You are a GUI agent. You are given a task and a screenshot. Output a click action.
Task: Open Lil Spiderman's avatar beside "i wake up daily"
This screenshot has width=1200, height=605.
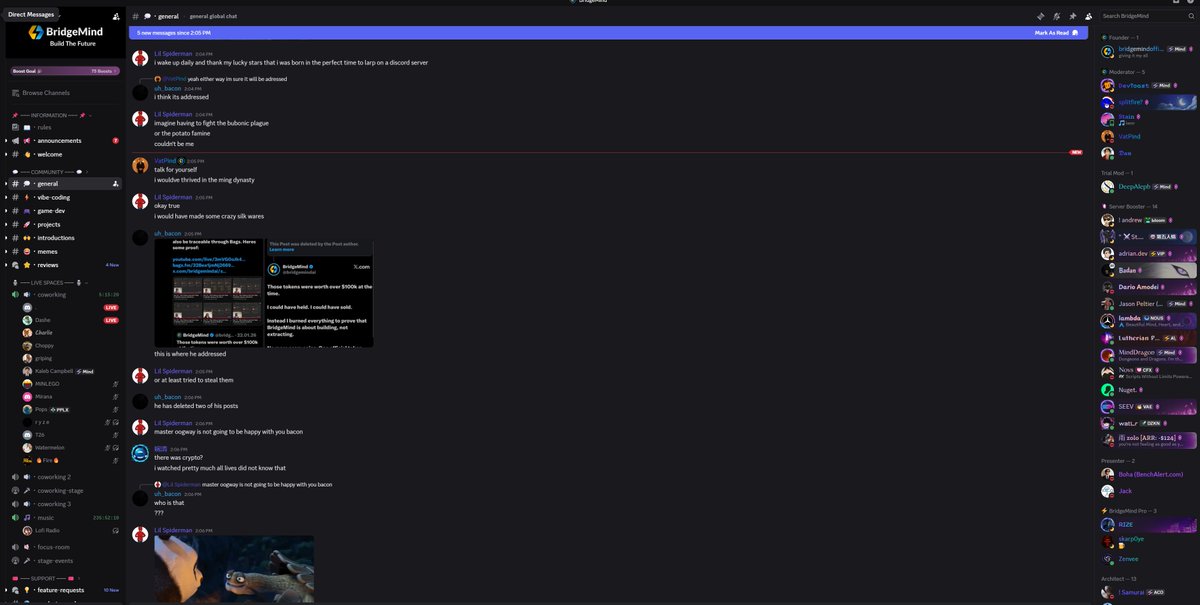pos(141,58)
